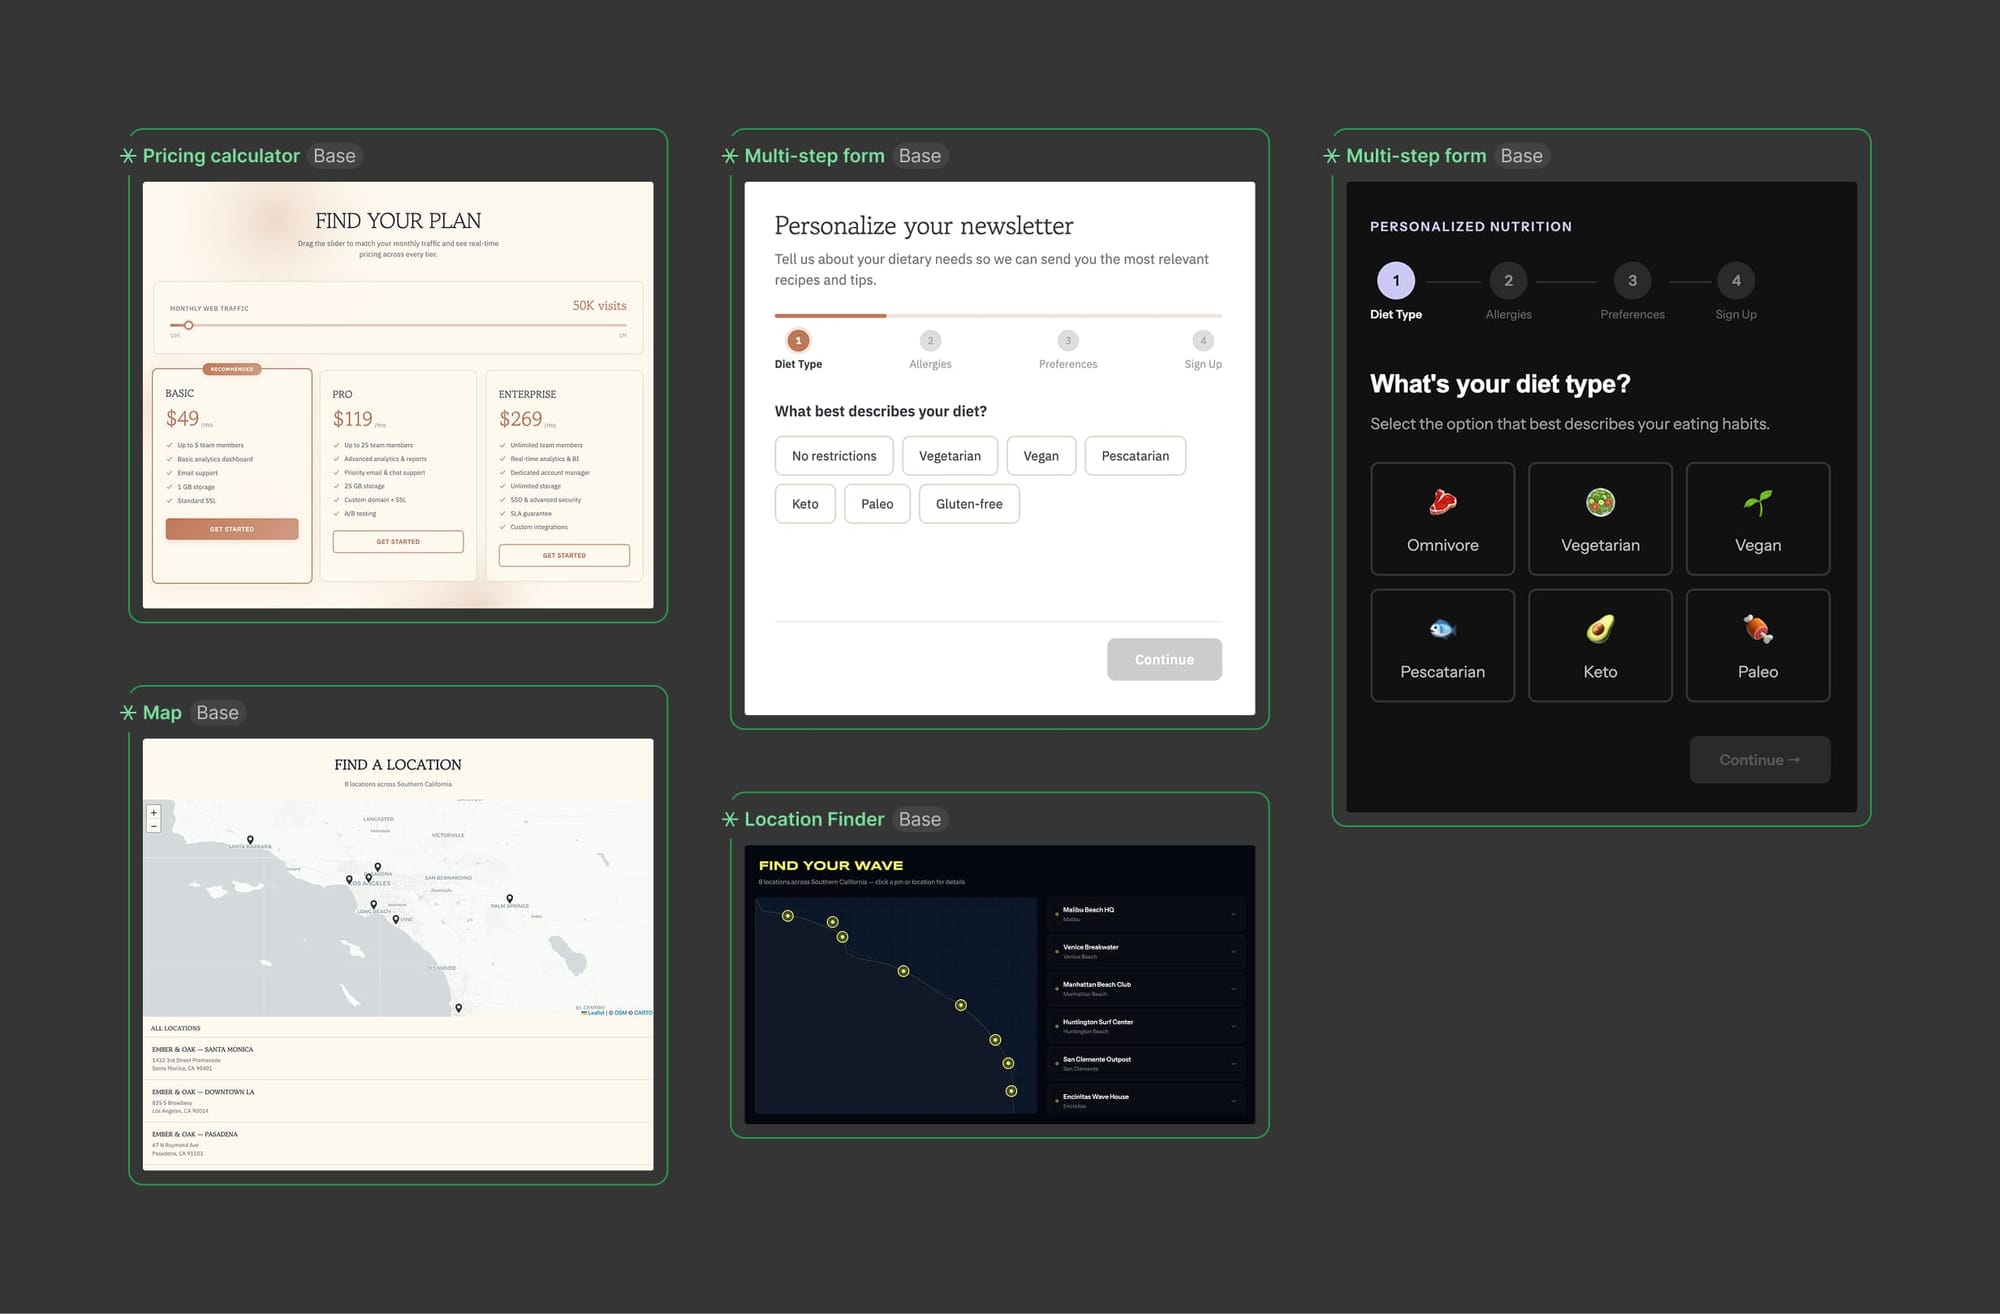Select the avocado icon in dark Keto card
Screen dimensions: 2000x1314
pyautogui.click(x=1600, y=629)
